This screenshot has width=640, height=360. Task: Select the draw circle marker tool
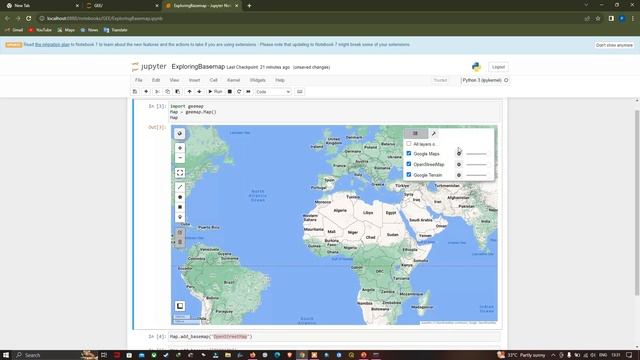180,197
